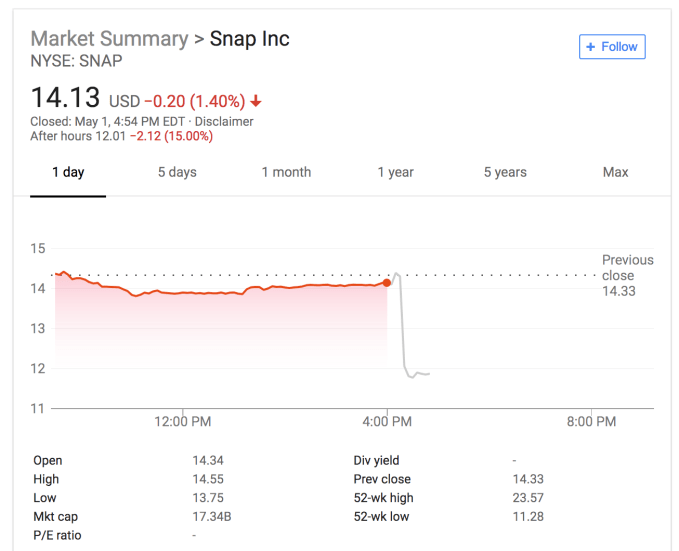Show the 1 year chart
Image resolution: width=679 pixels, height=551 pixels.
[395, 172]
